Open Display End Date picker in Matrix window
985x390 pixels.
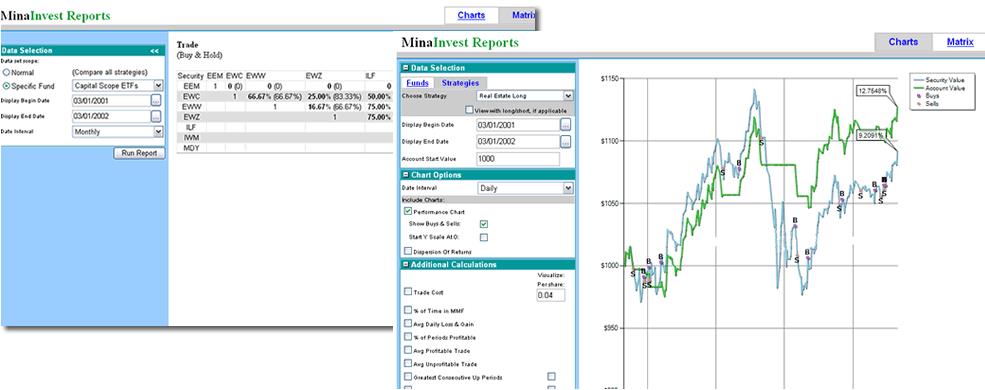coord(156,117)
